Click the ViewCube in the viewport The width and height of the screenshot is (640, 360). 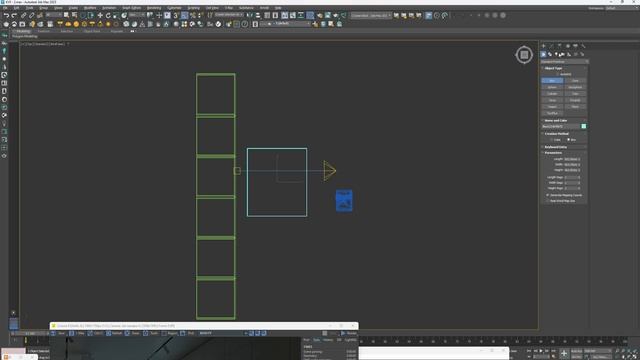tap(524, 55)
